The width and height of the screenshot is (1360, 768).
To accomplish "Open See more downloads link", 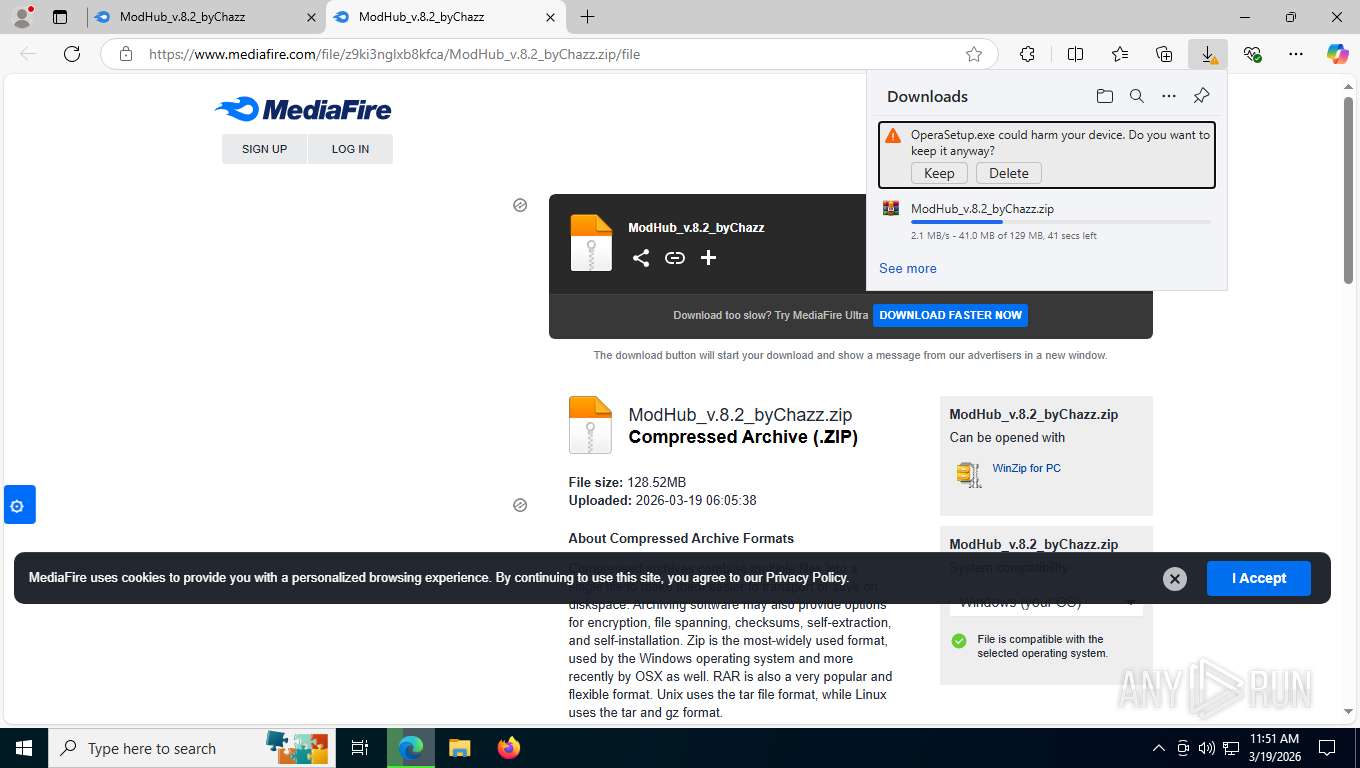I will tap(908, 268).
